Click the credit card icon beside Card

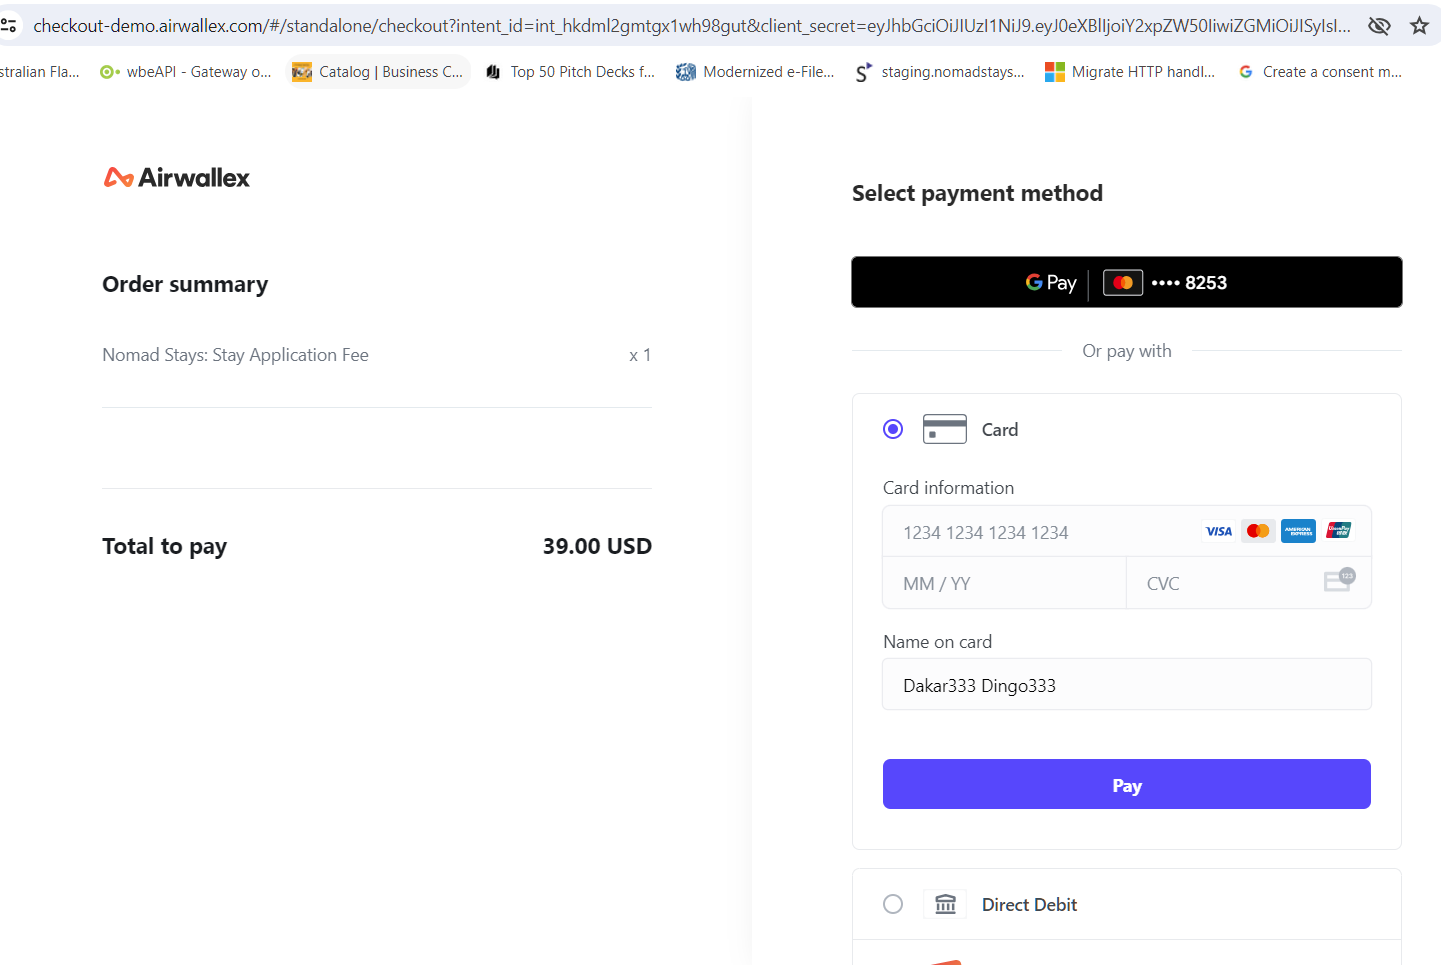[x=944, y=429]
